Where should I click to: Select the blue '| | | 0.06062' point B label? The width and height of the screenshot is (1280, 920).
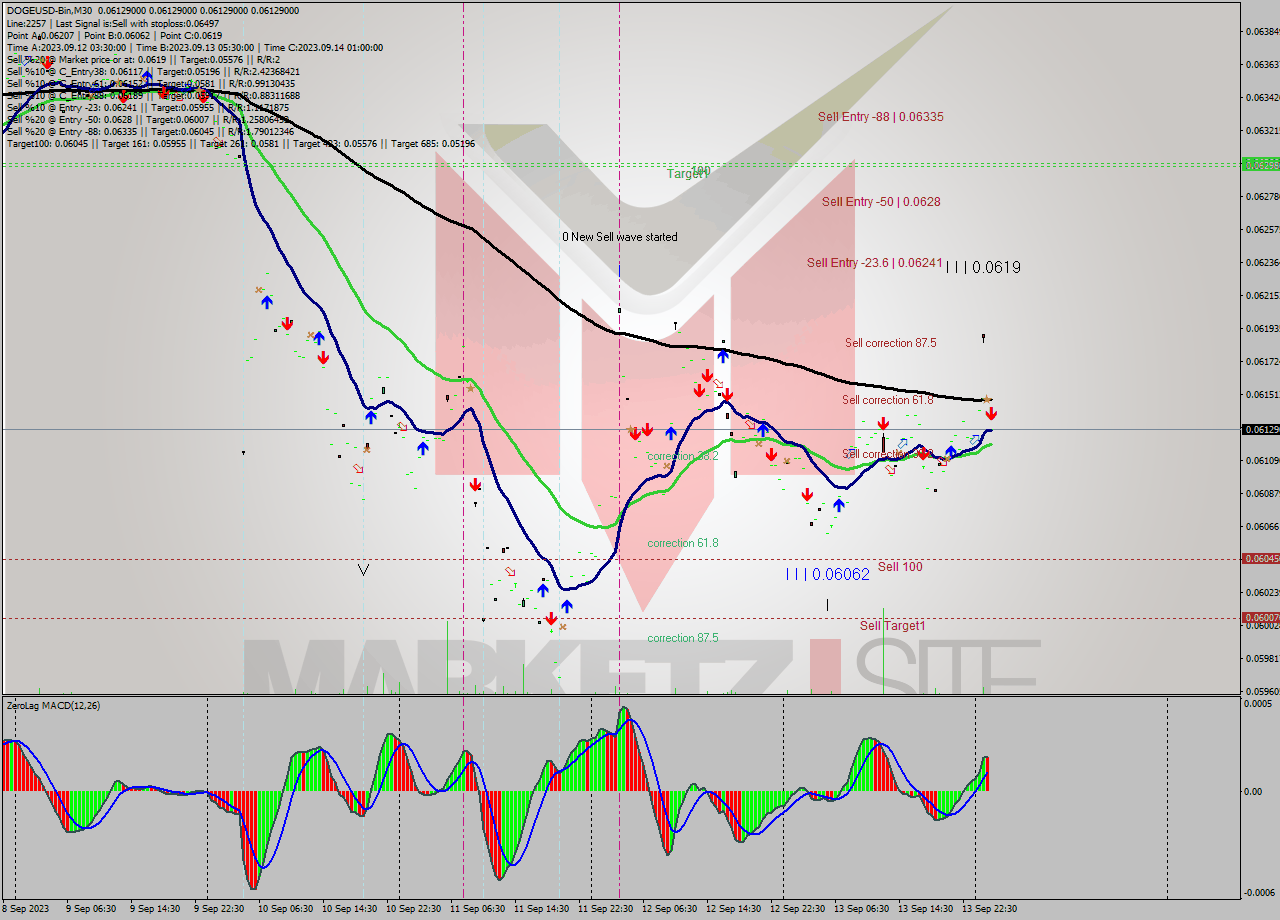point(827,574)
